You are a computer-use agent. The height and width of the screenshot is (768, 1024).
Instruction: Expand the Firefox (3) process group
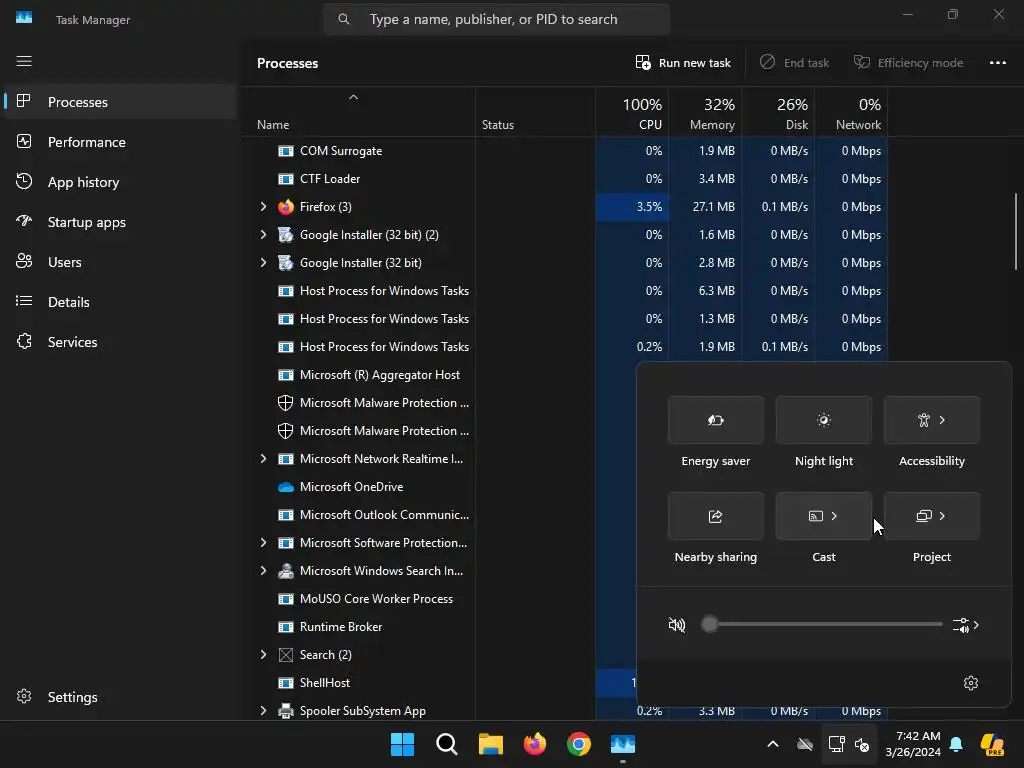click(263, 206)
